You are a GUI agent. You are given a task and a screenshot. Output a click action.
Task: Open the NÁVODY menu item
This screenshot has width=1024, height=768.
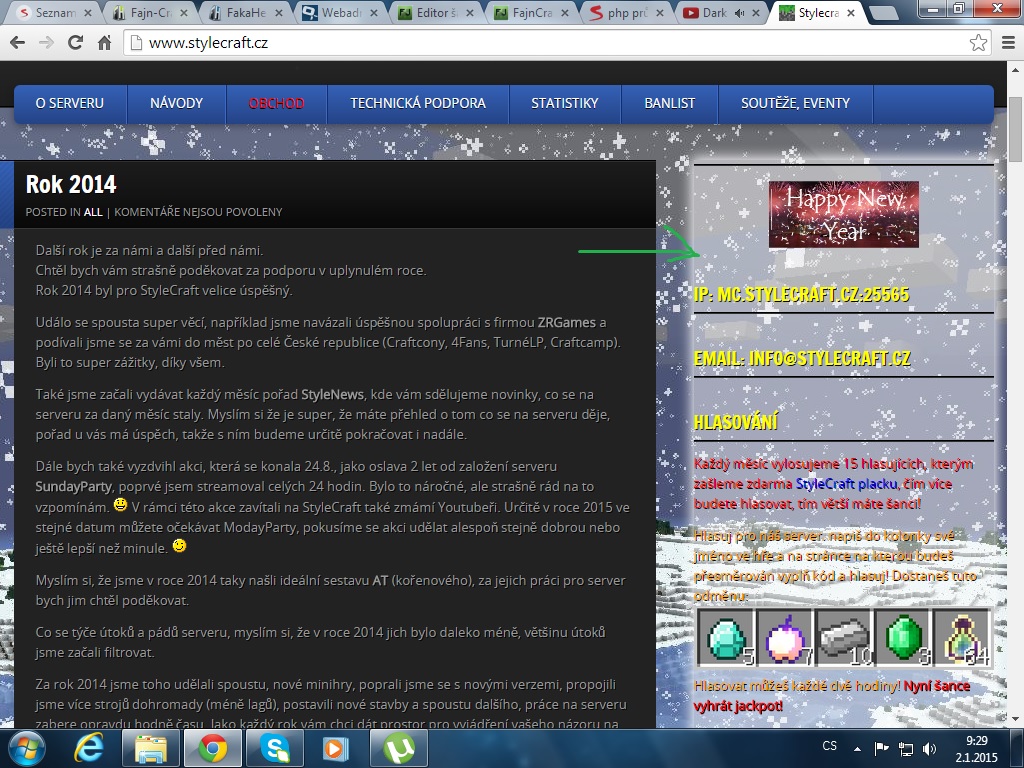(x=176, y=103)
